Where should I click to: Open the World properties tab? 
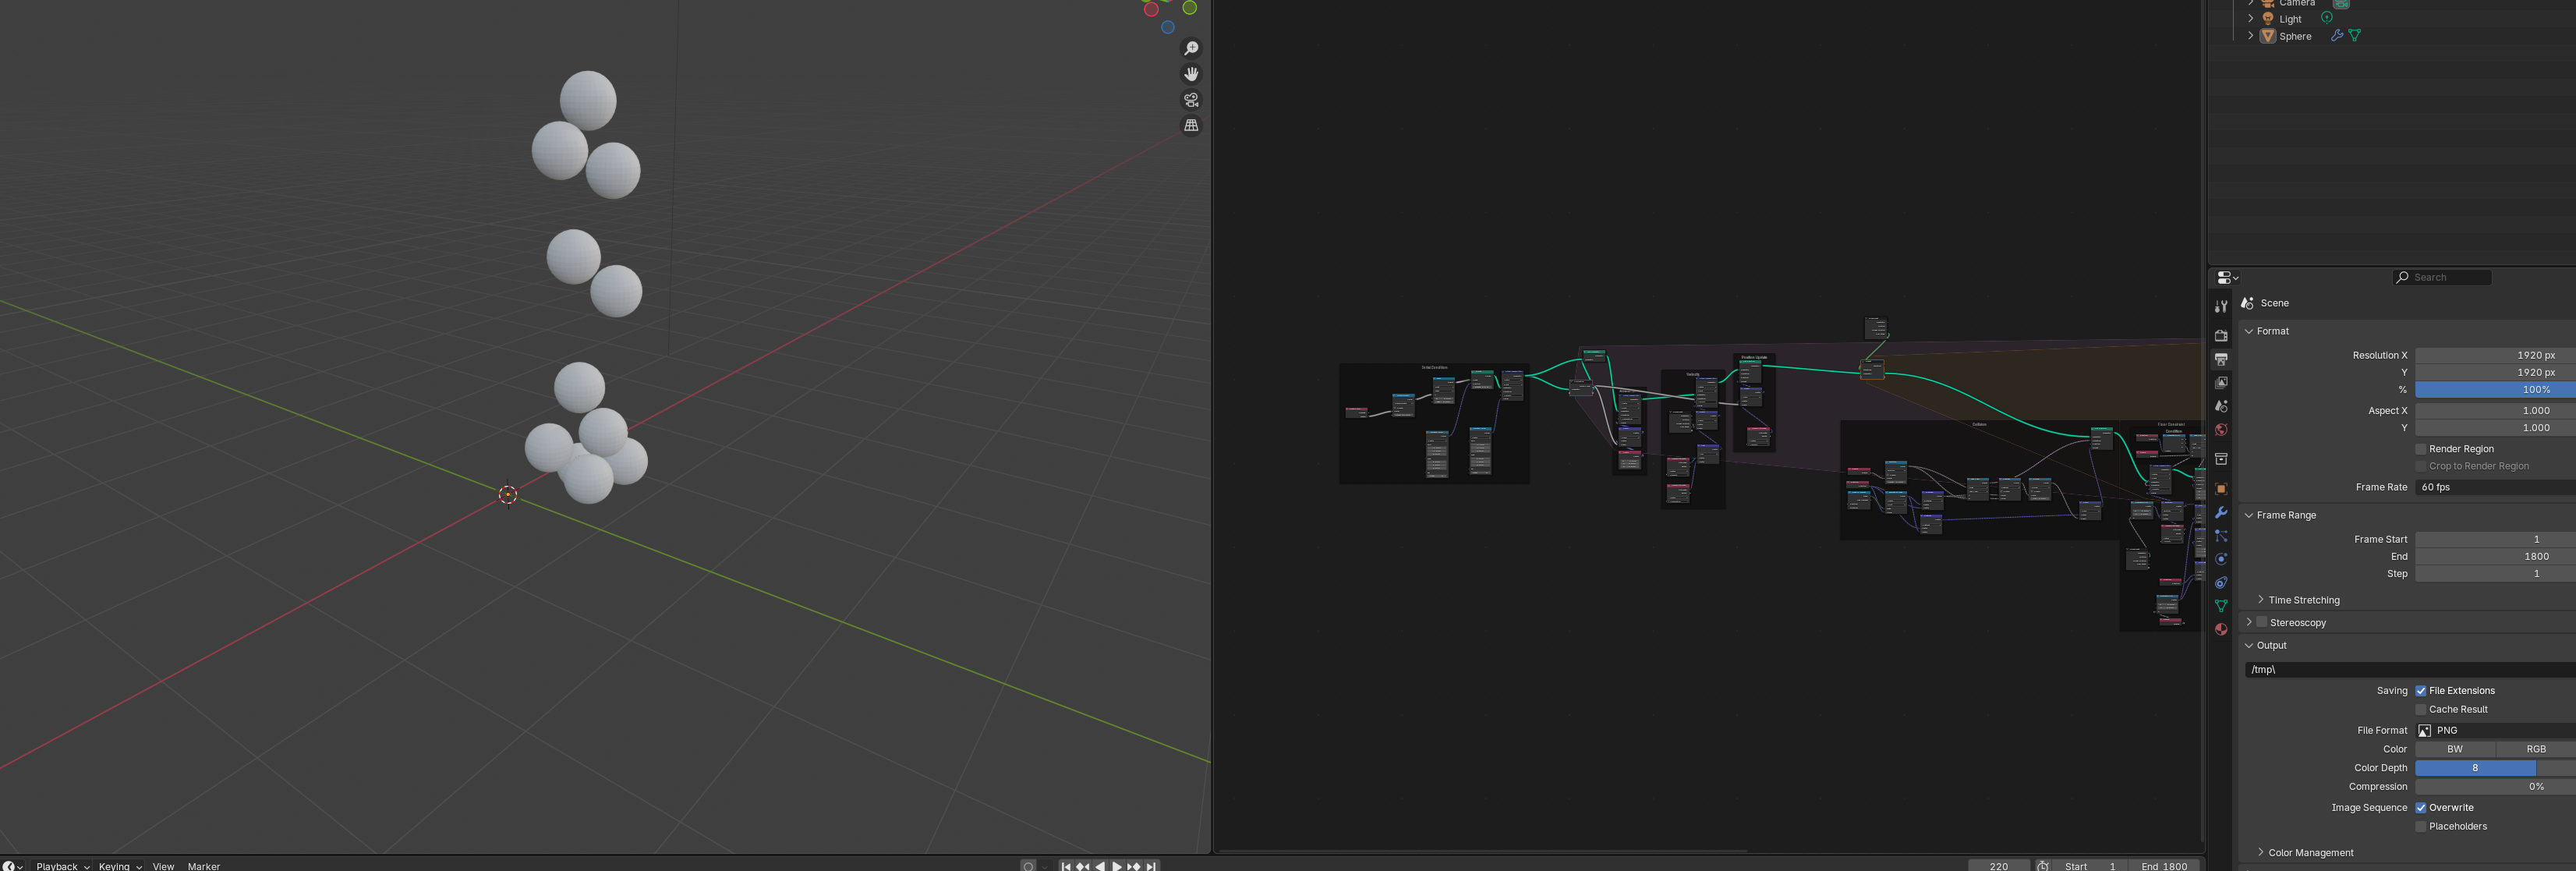click(x=2221, y=430)
